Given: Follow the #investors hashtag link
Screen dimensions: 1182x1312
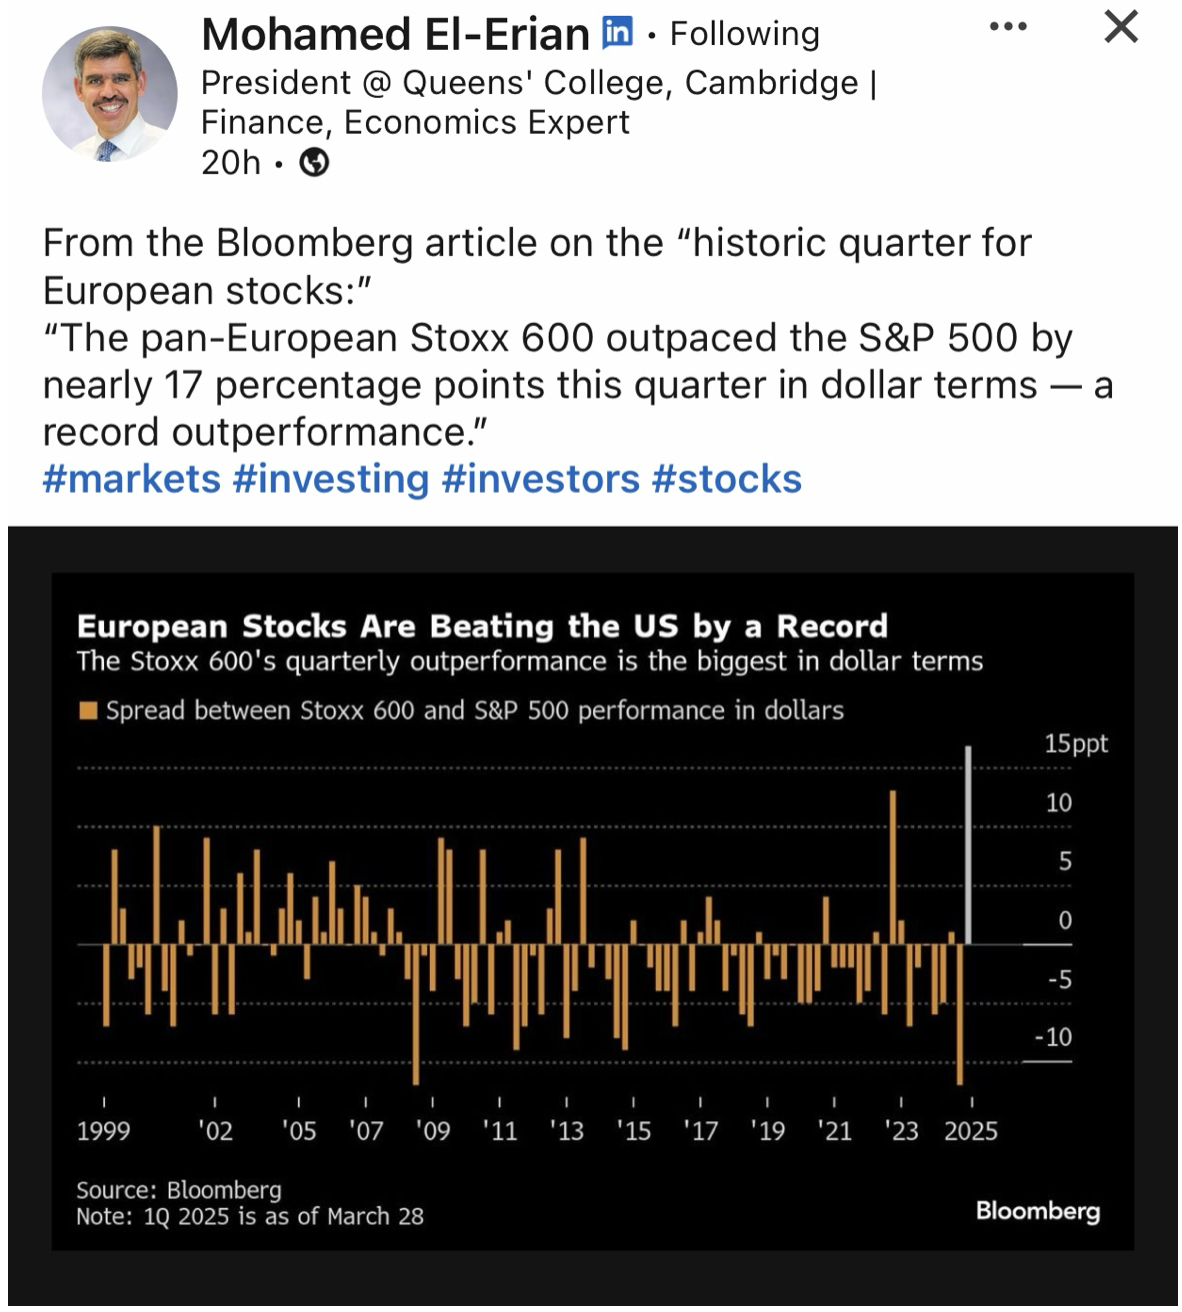Looking at the screenshot, I should tap(540, 479).
